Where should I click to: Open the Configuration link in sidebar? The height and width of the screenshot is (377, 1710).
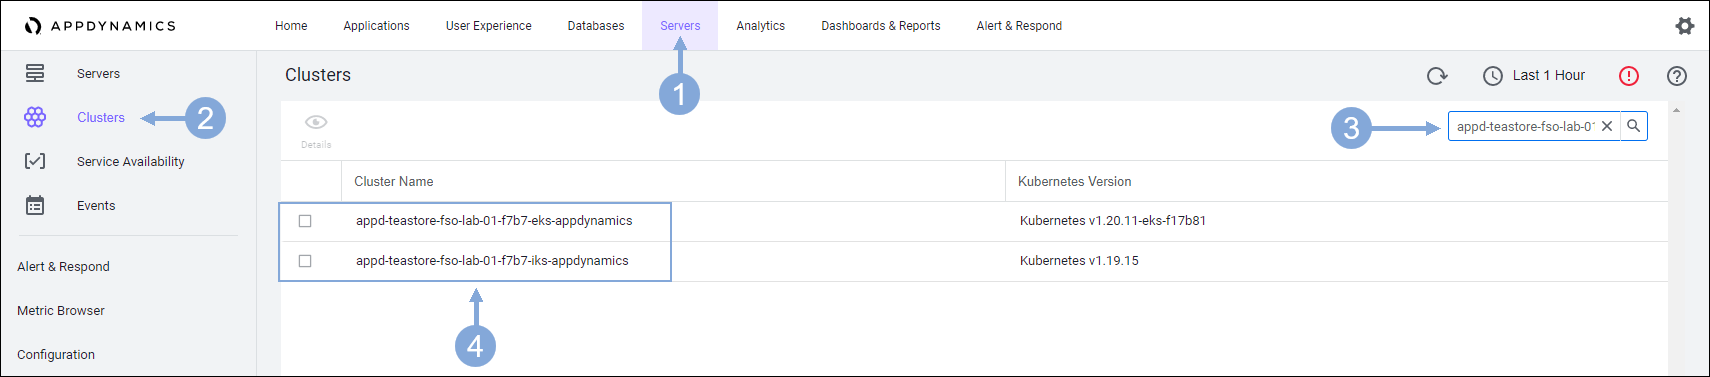click(56, 355)
